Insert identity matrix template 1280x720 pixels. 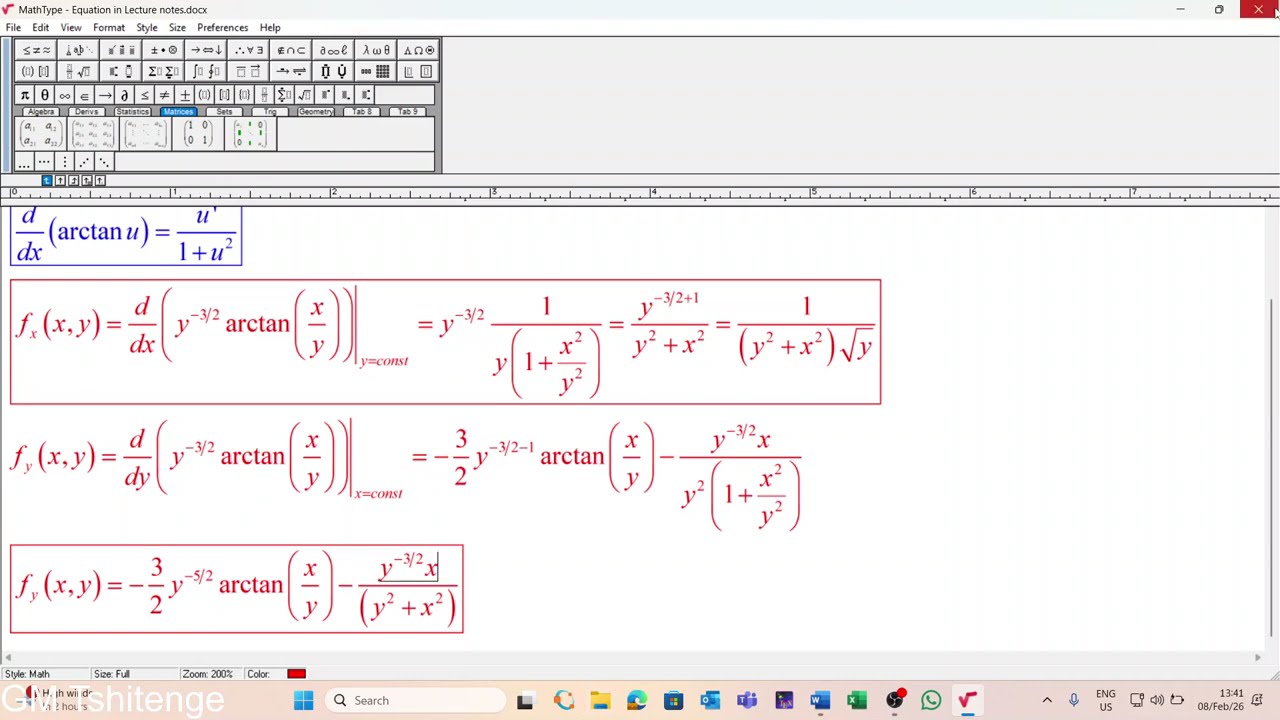point(197,134)
